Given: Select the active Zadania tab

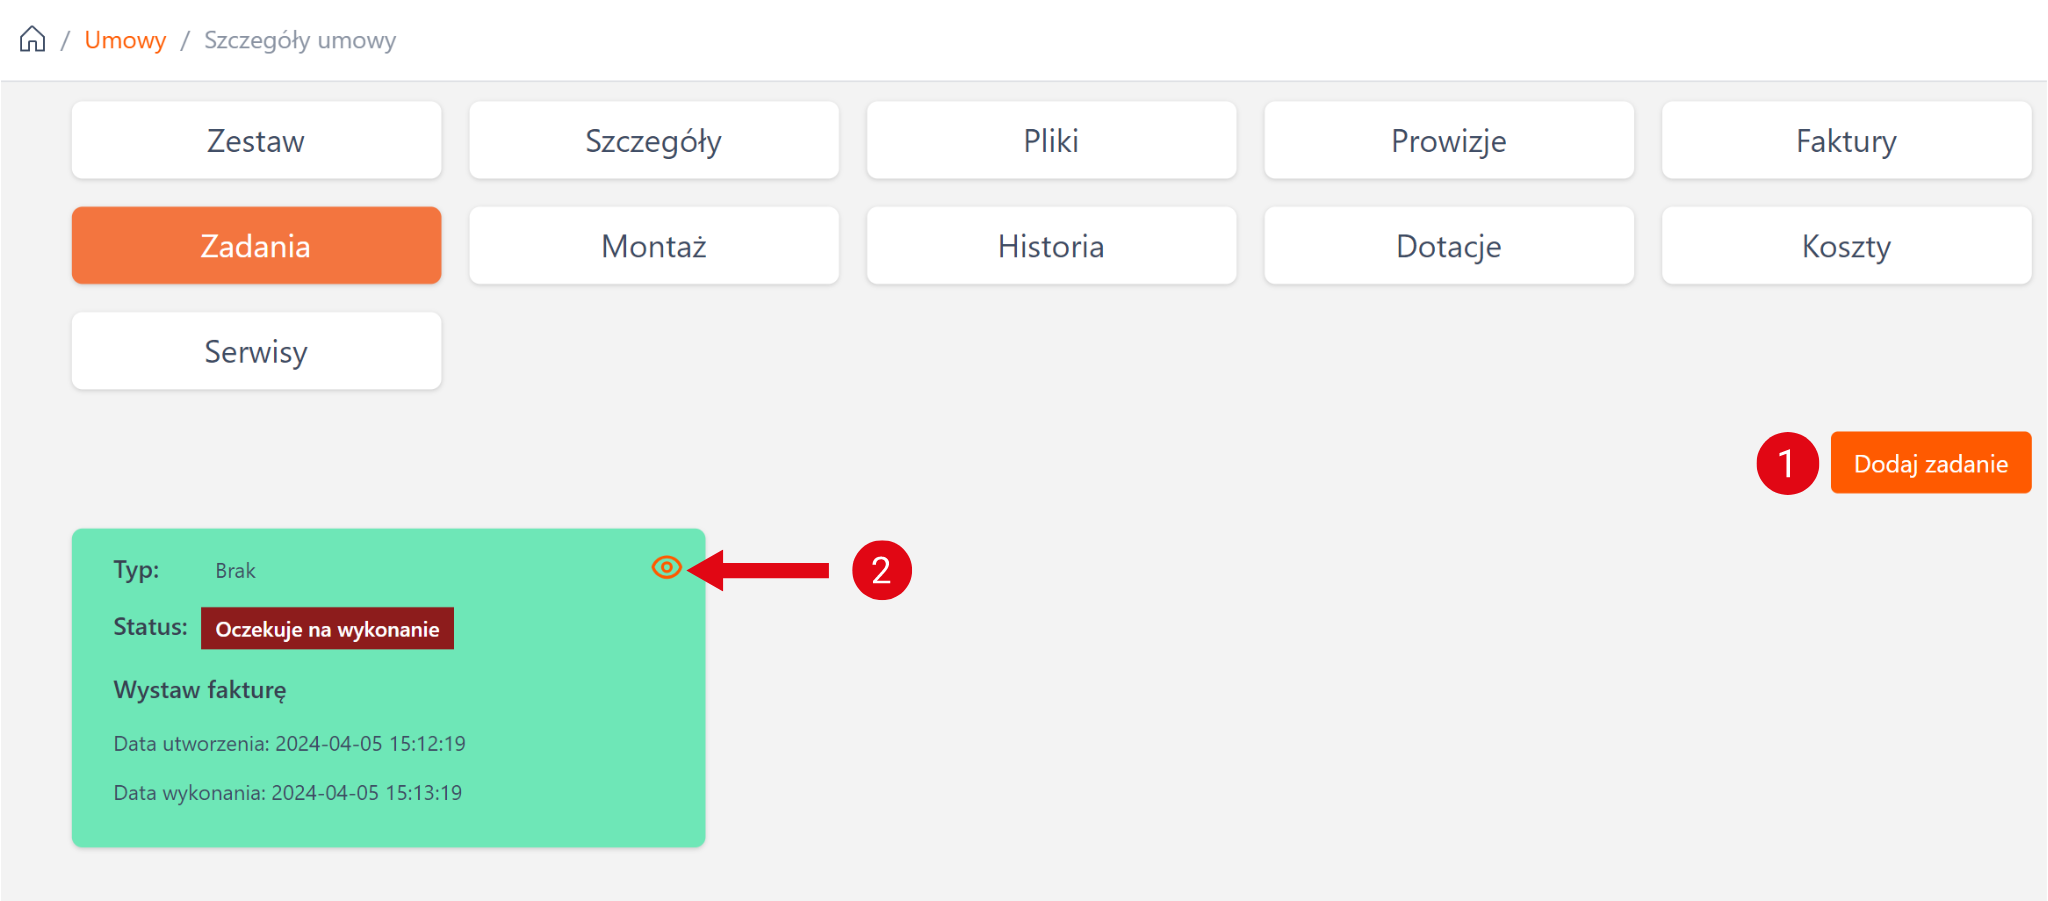Looking at the screenshot, I should [x=256, y=246].
